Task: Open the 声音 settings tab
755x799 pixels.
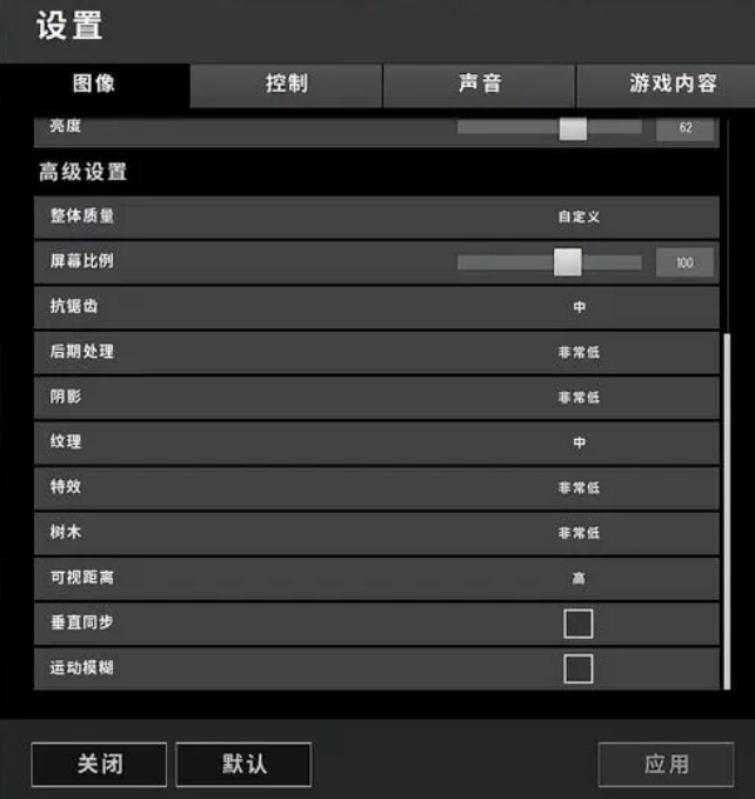Action: 479,85
